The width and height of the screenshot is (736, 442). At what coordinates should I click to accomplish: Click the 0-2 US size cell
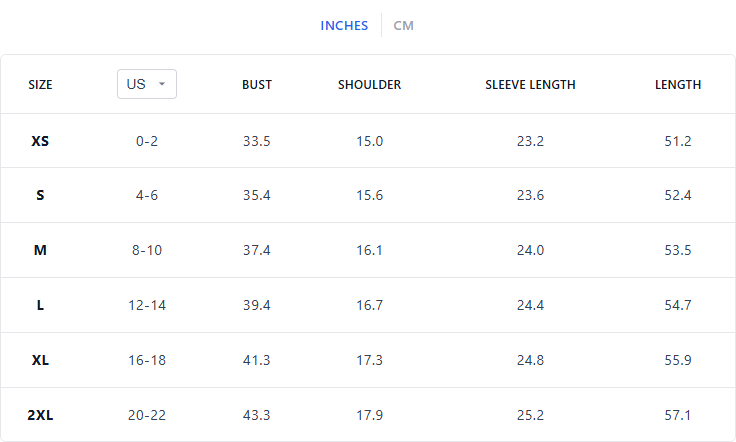click(x=147, y=141)
